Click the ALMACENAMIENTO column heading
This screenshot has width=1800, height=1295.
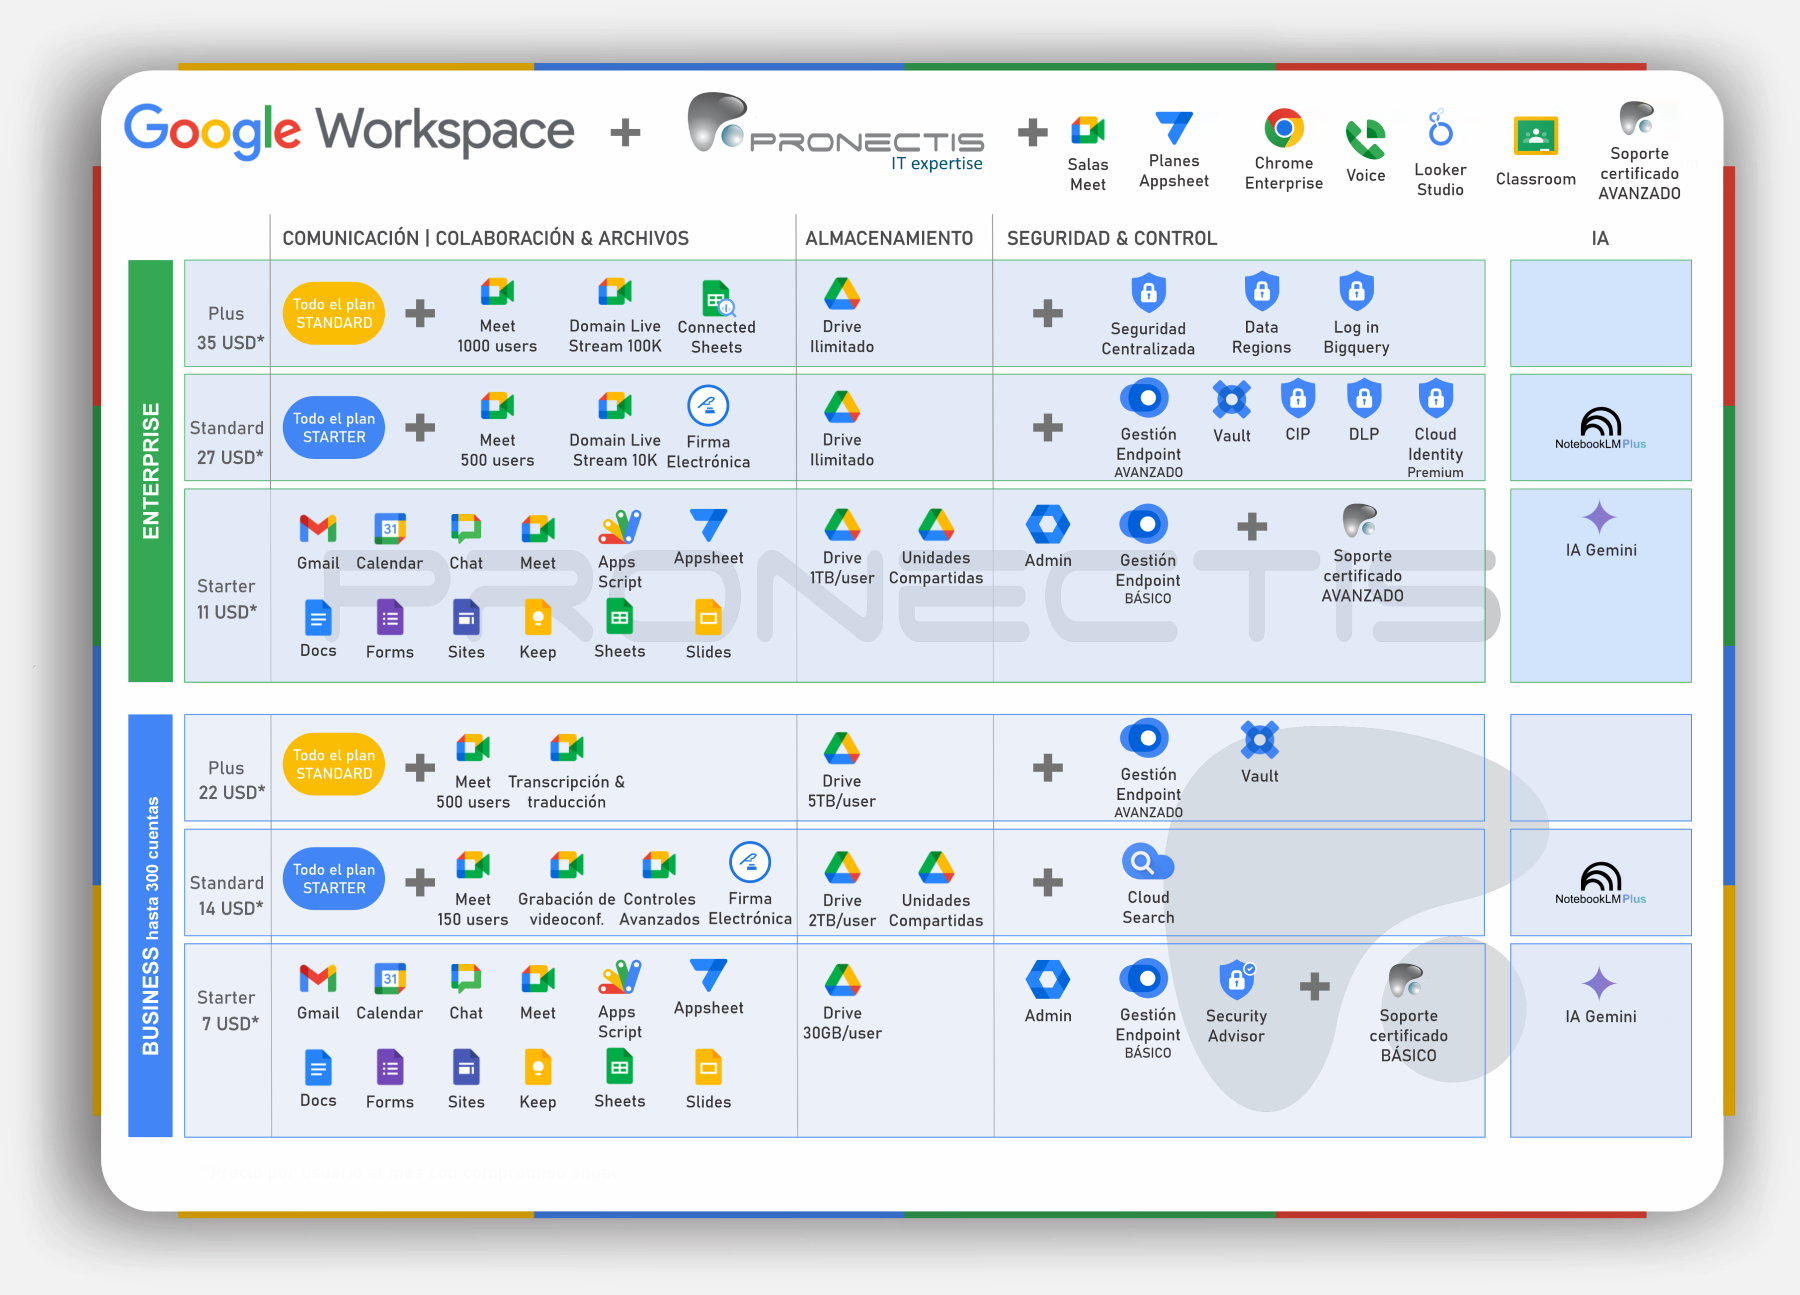[889, 238]
